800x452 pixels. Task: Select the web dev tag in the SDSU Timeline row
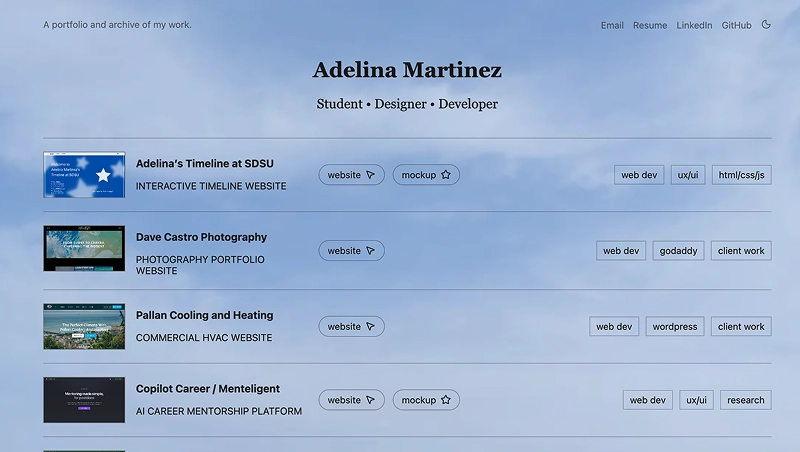639,175
